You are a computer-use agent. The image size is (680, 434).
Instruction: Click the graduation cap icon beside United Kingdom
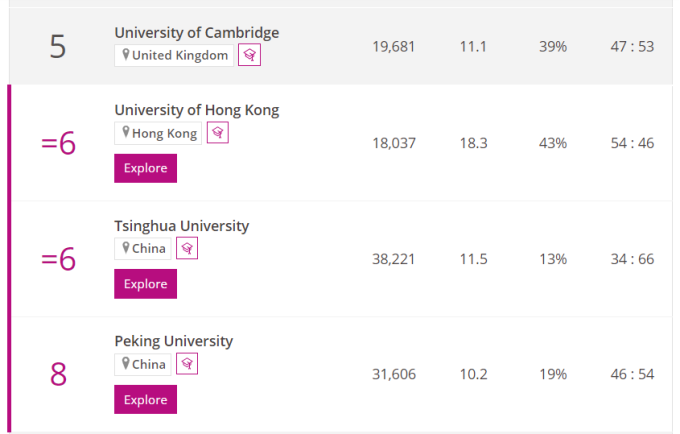[249, 56]
